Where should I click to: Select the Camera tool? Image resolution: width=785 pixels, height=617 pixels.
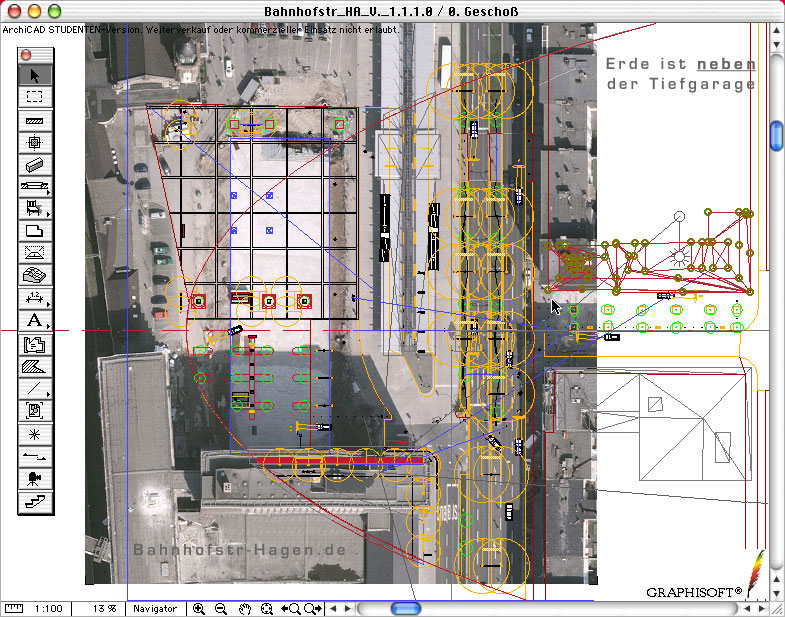coord(35,479)
